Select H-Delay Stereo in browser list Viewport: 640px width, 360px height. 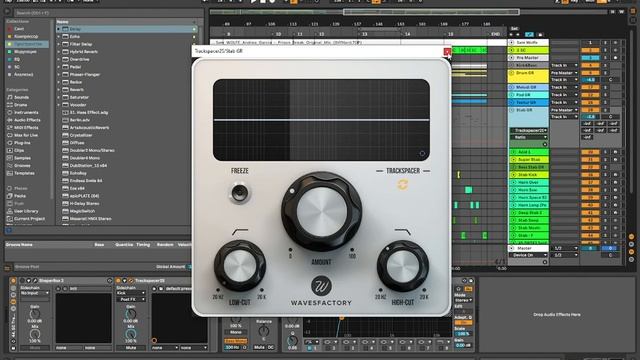point(84,203)
